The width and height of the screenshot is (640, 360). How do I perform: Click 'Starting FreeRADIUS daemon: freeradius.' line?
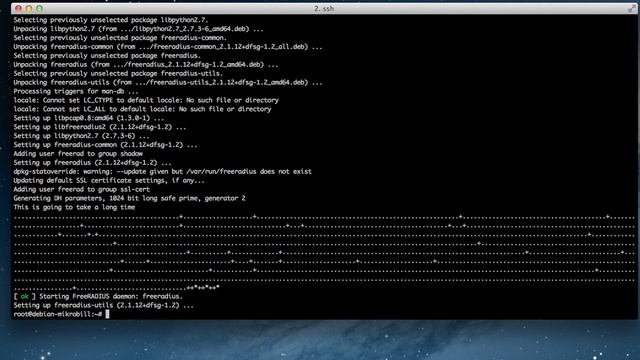[111, 296]
